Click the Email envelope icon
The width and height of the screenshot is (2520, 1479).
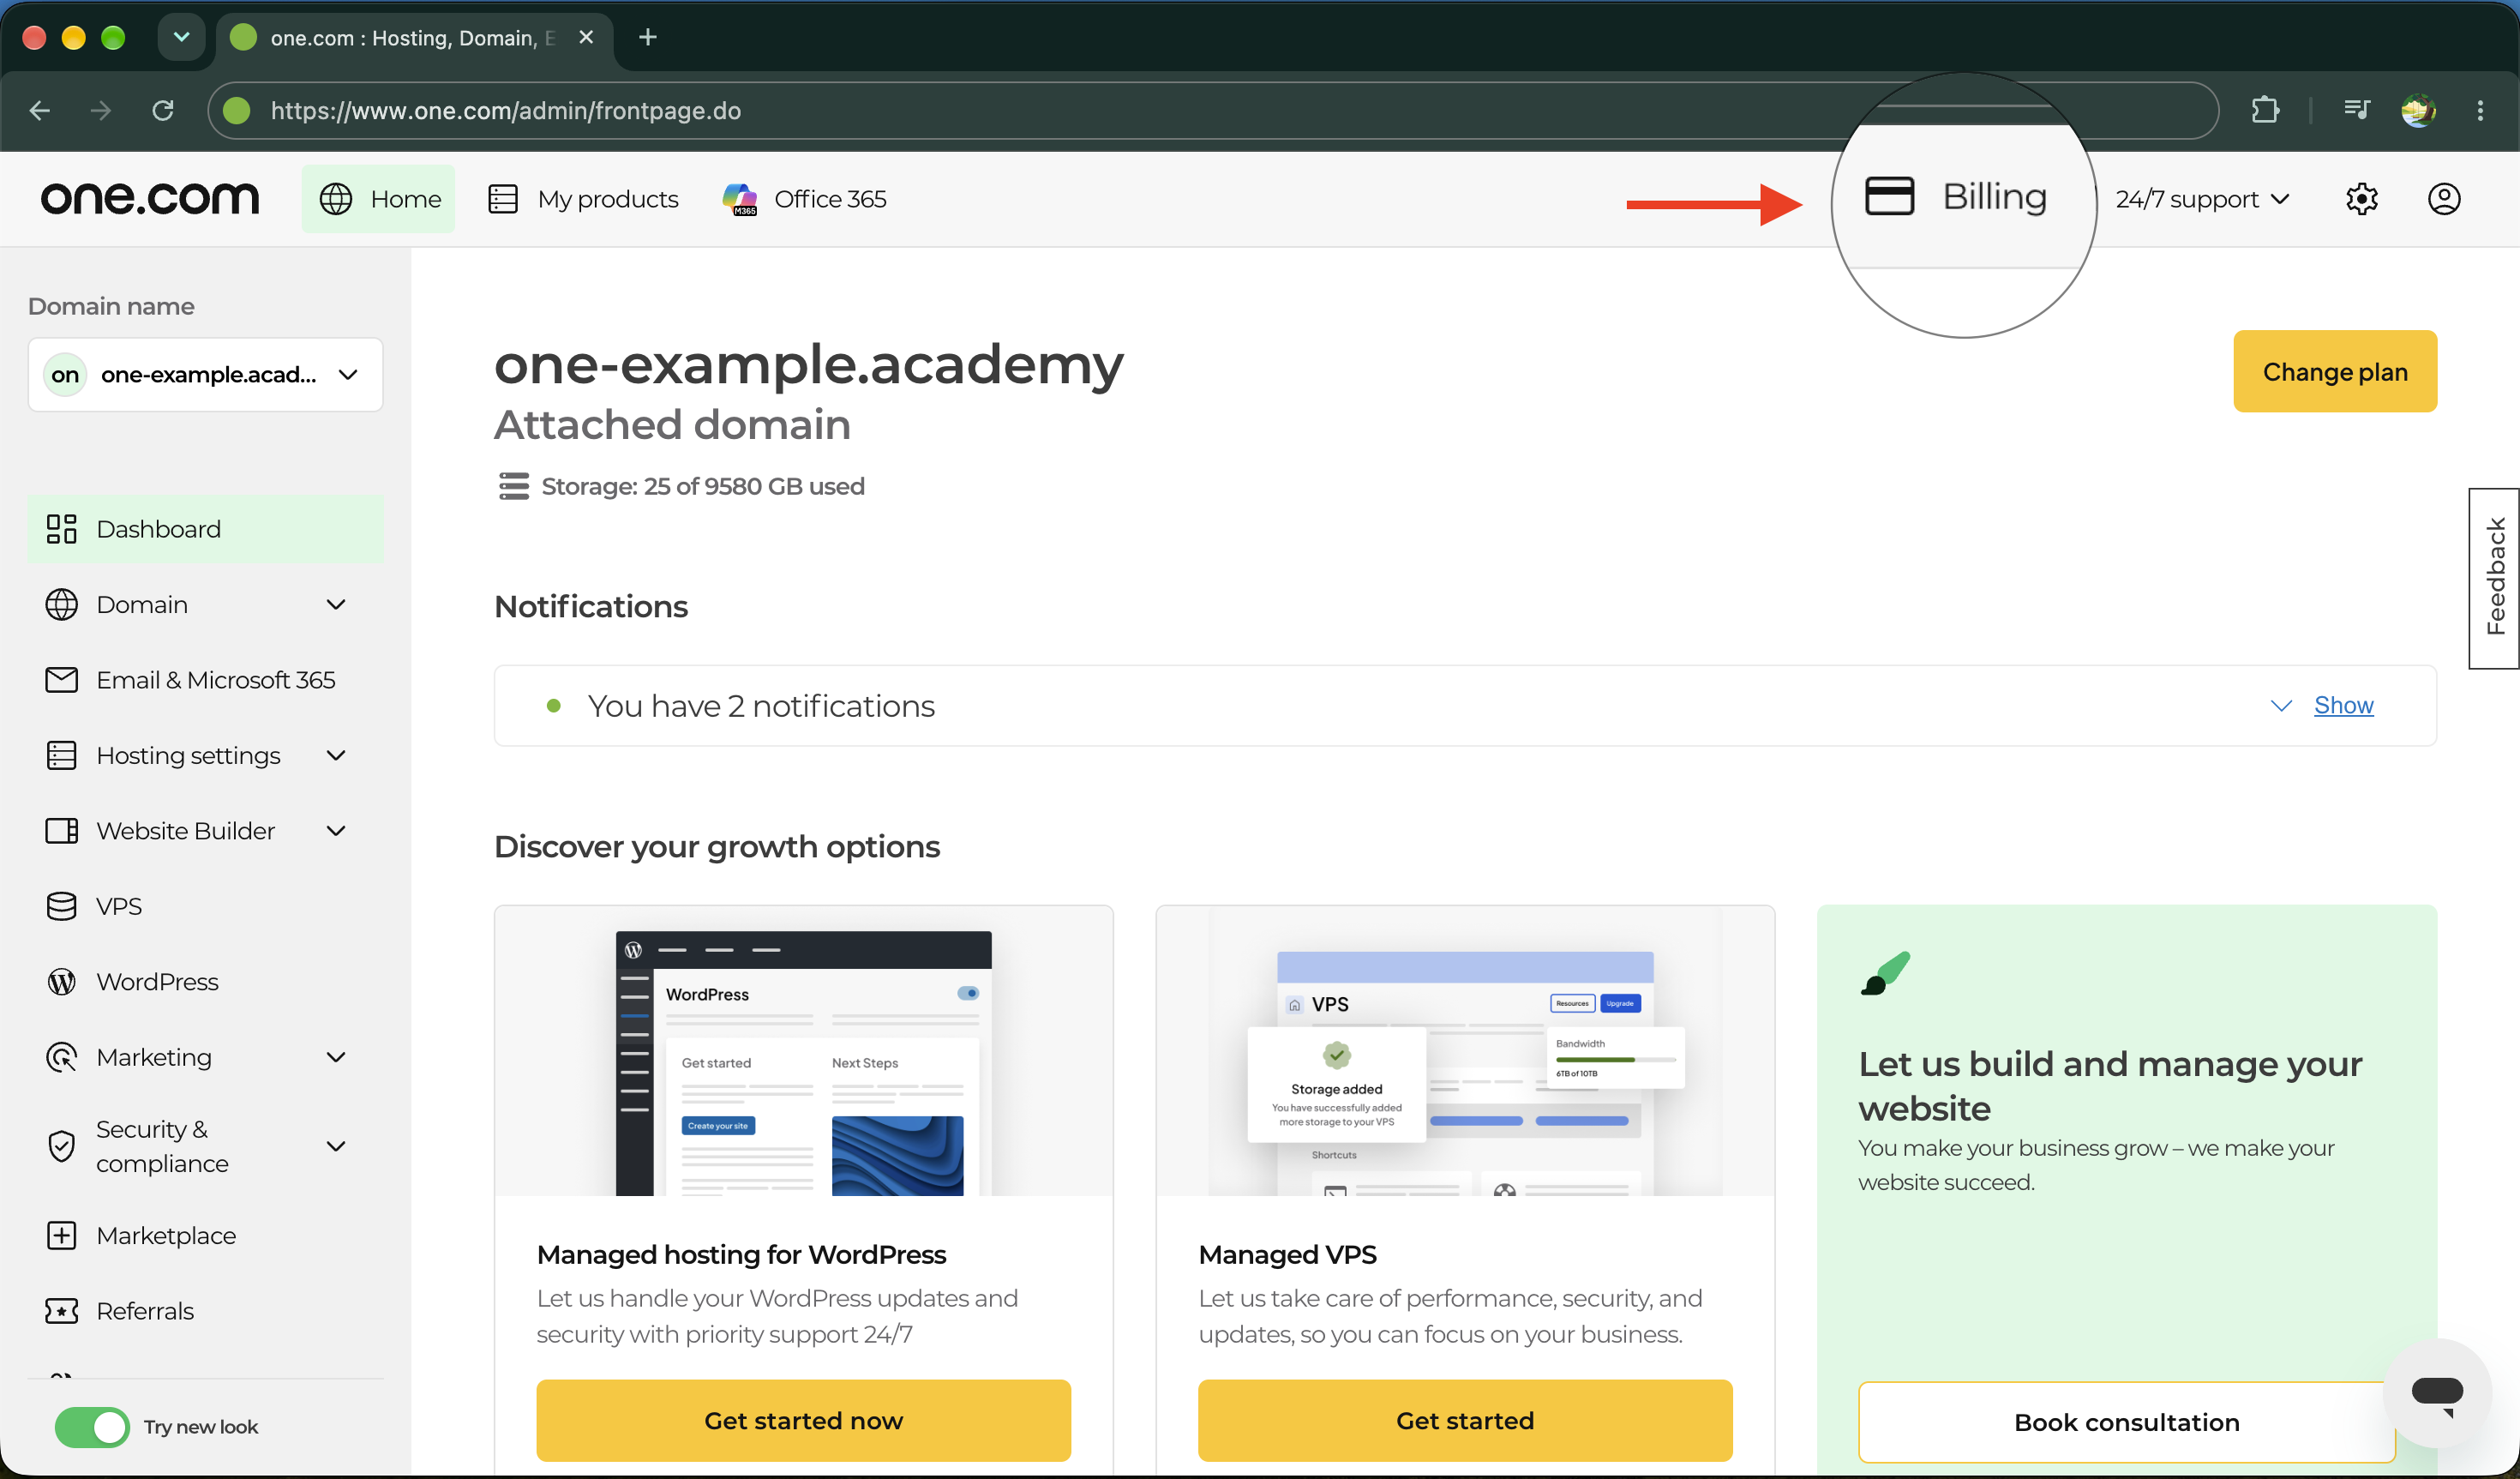pos(62,680)
